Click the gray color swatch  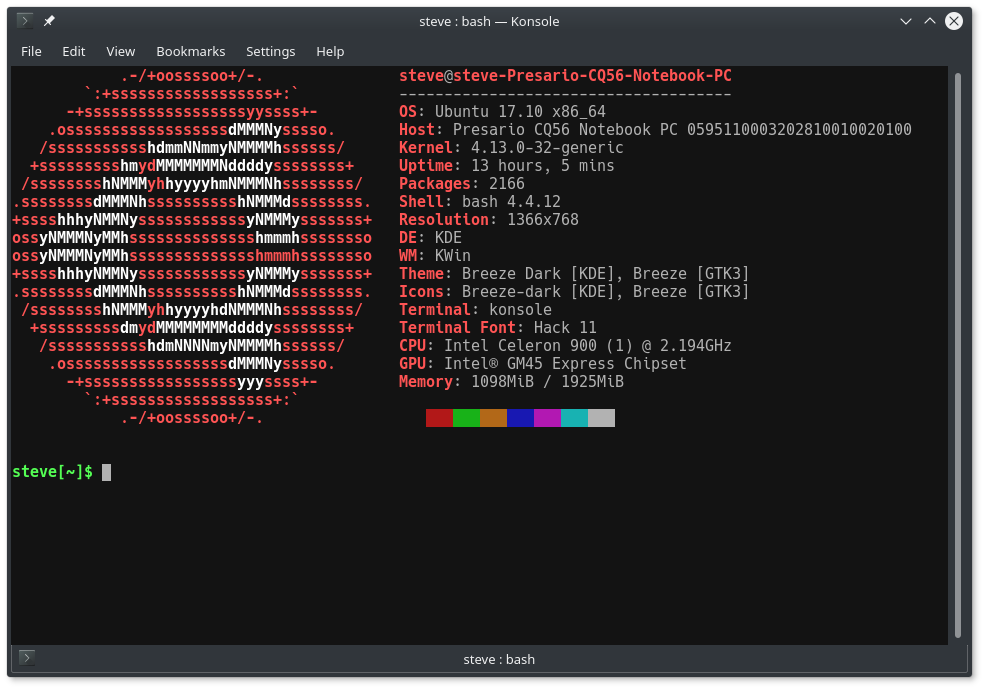(600, 417)
